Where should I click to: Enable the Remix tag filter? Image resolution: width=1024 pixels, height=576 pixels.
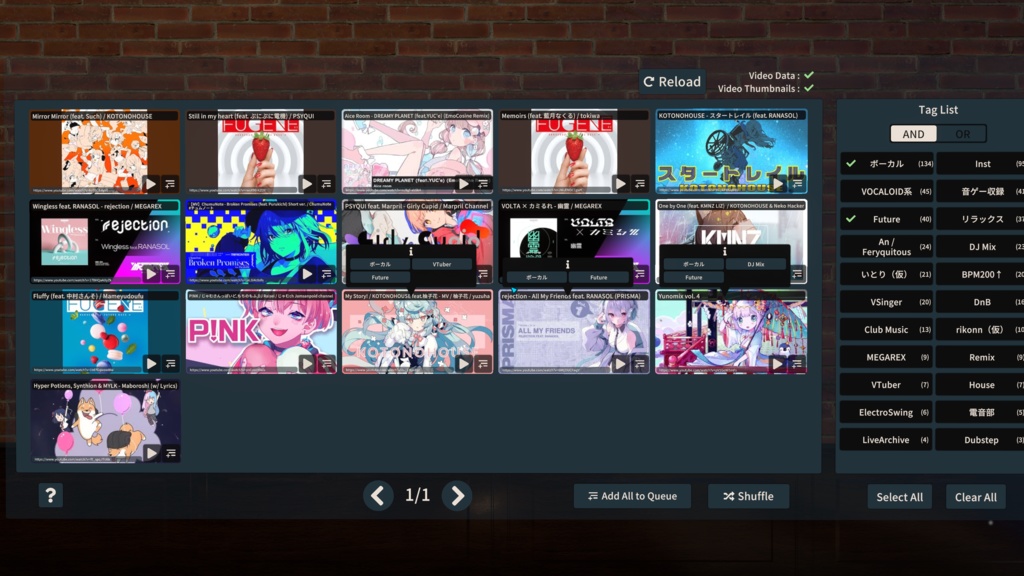[x=980, y=357]
